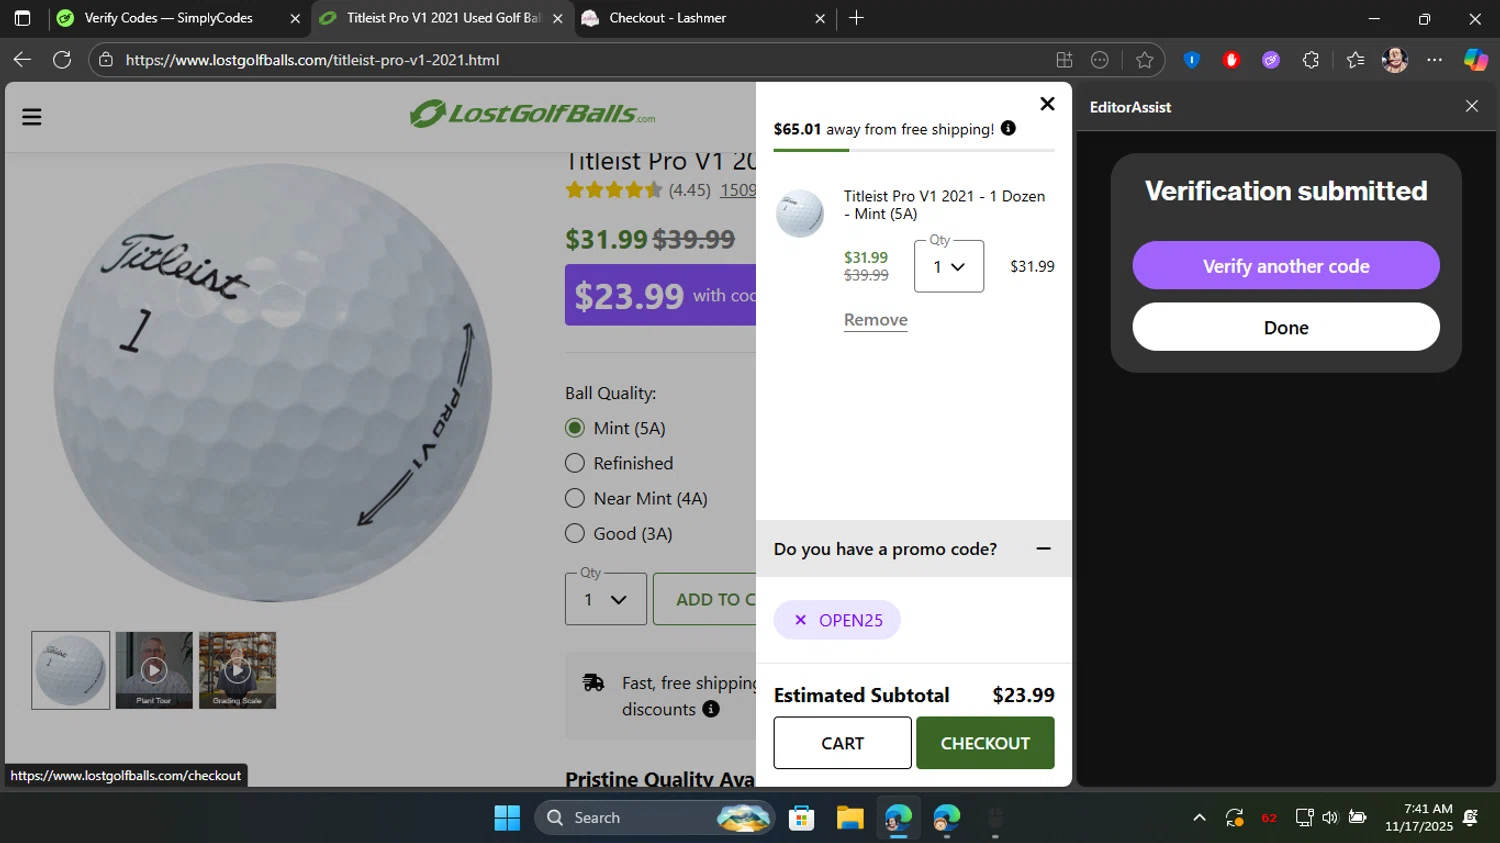Click the star rating on product page
The height and width of the screenshot is (843, 1500).
click(614, 190)
